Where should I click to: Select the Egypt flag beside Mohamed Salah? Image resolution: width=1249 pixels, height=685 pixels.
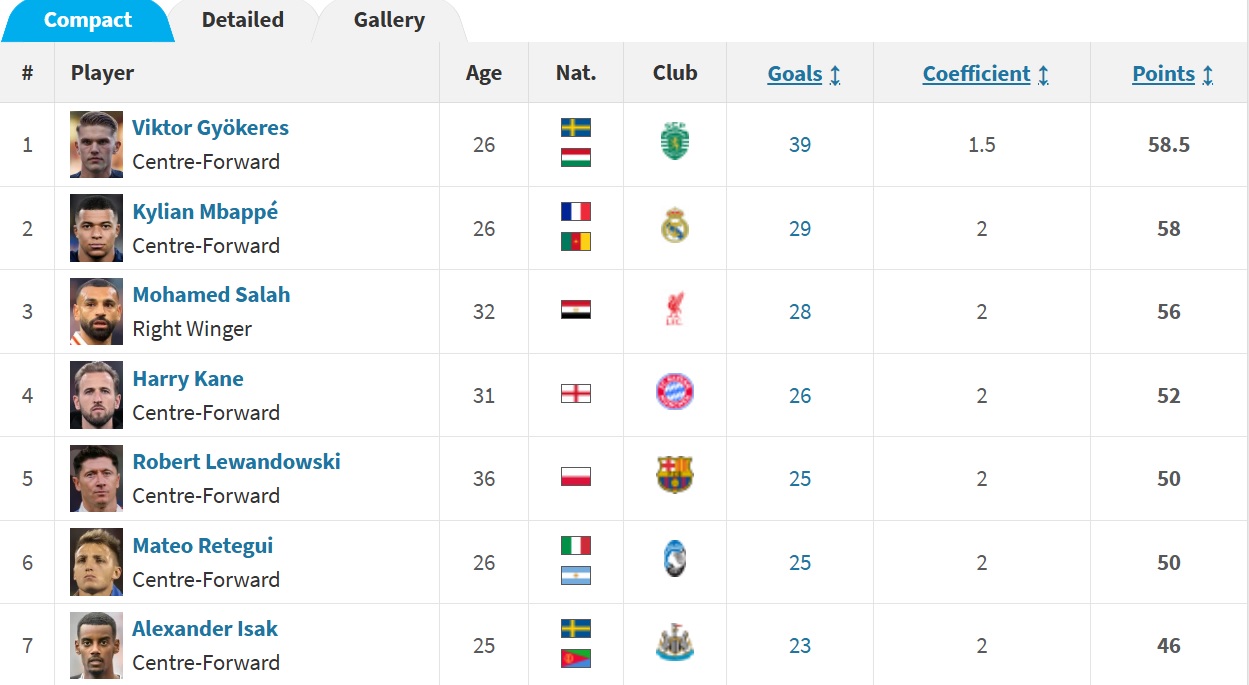[576, 310]
